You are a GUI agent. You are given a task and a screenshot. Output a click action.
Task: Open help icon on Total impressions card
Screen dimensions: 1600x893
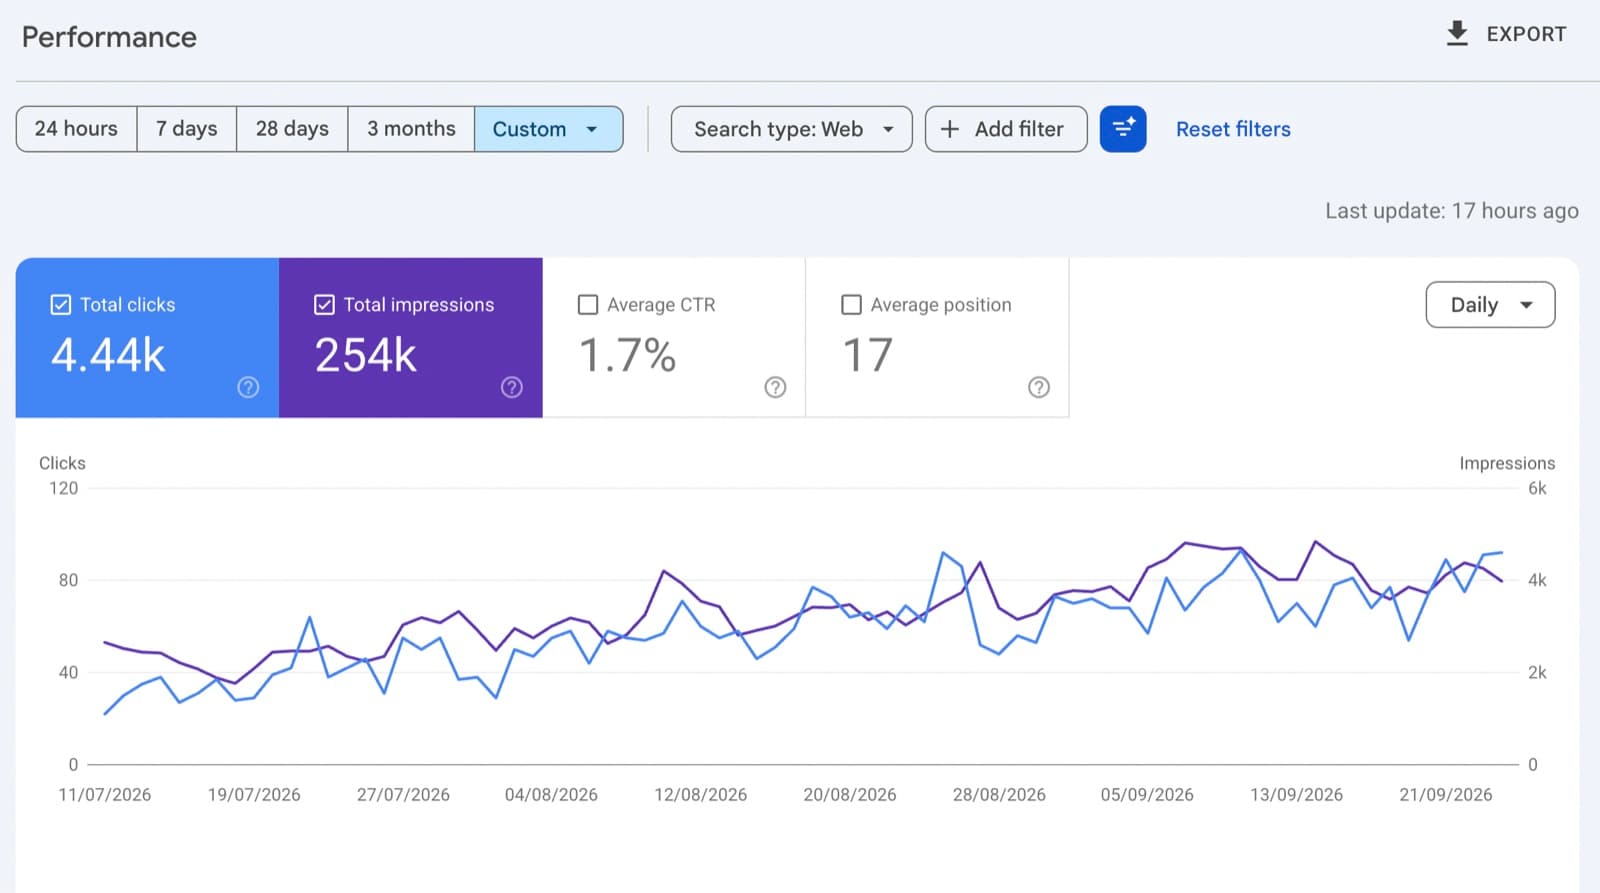[512, 387]
